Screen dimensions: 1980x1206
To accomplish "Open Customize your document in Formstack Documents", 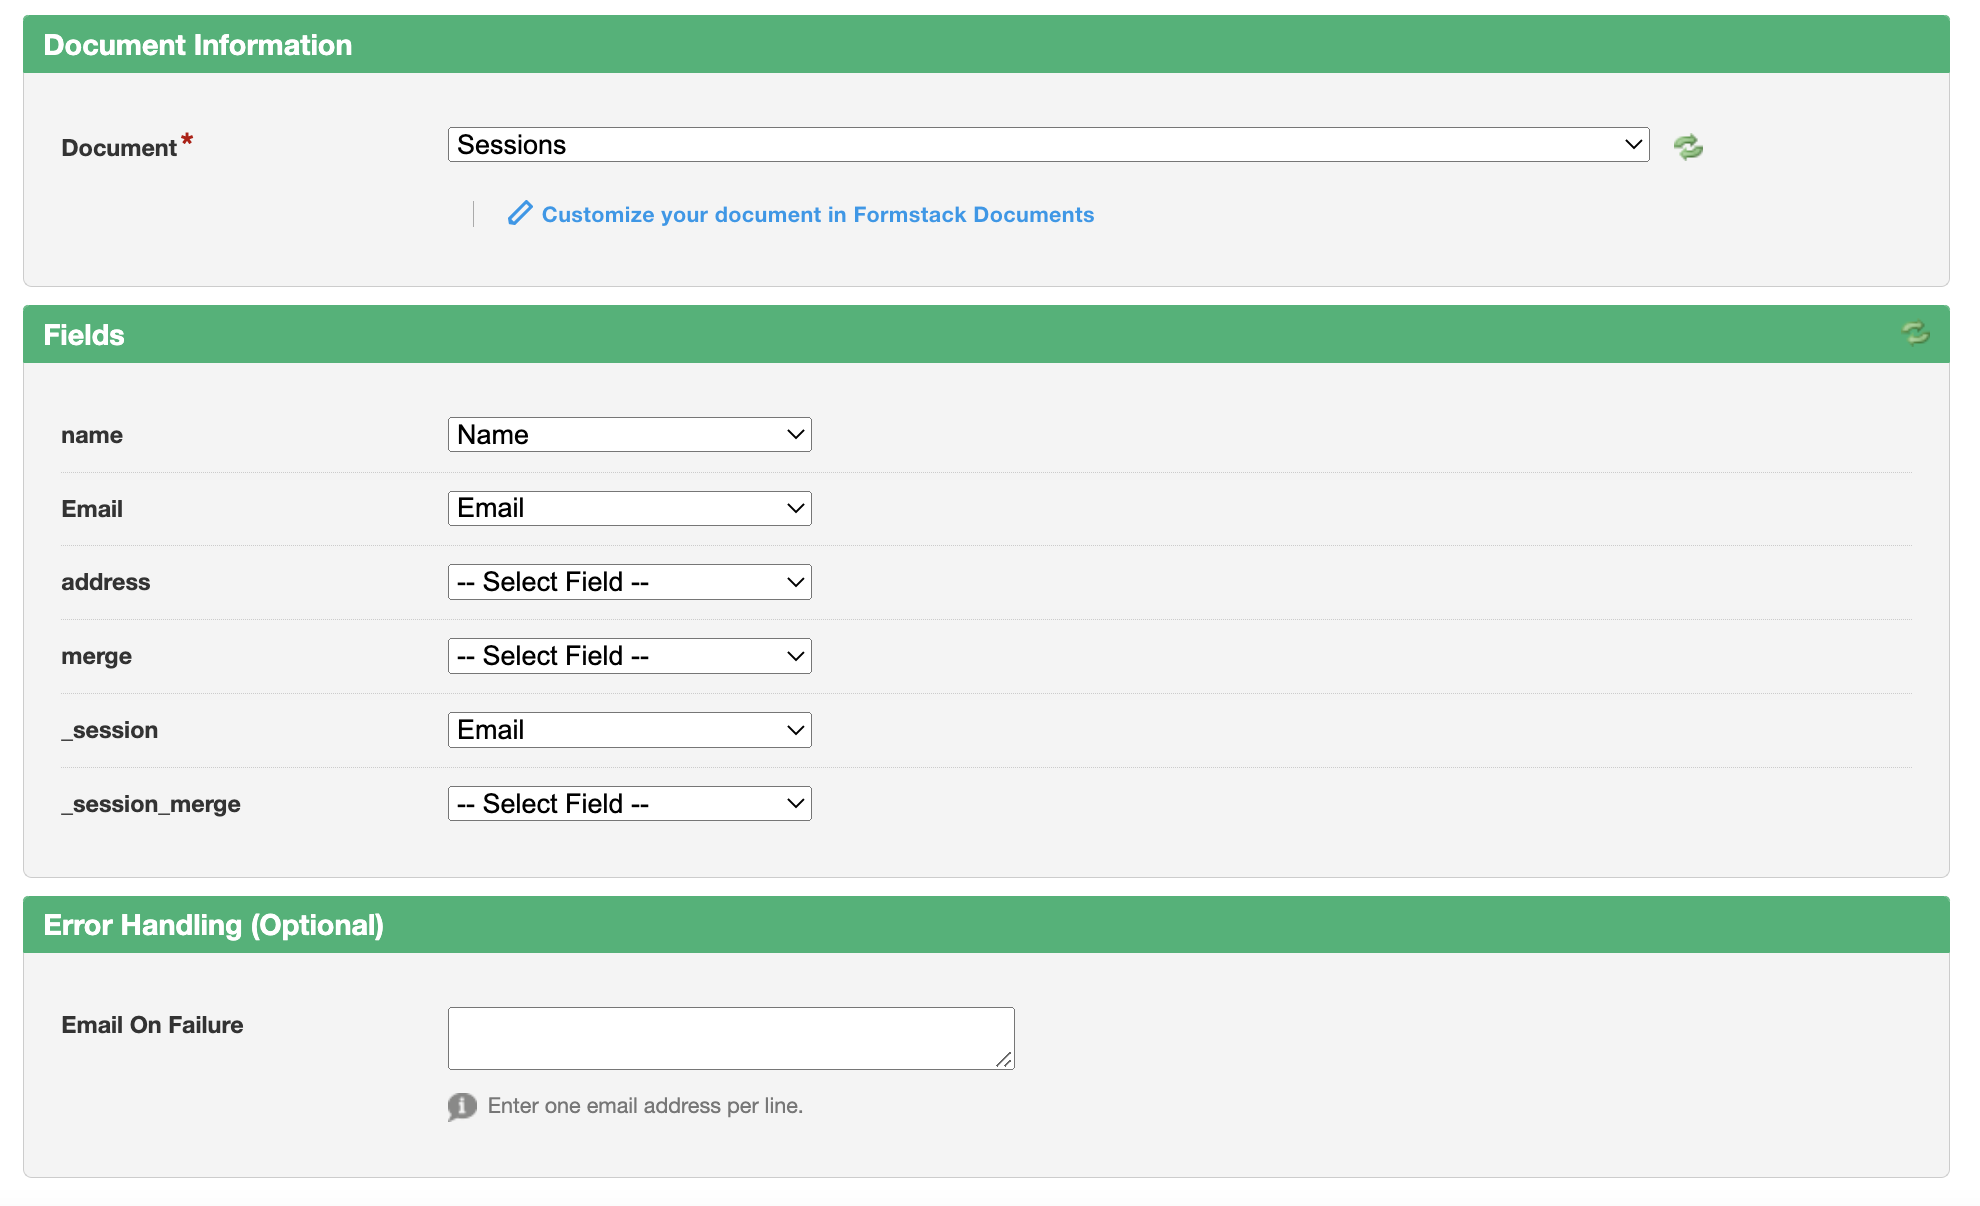I will pos(817,215).
